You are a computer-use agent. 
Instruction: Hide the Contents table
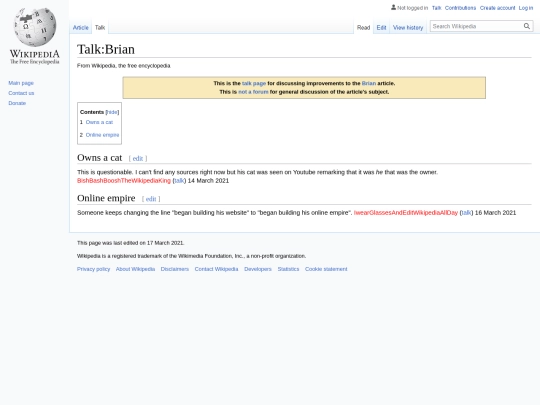coord(112,112)
